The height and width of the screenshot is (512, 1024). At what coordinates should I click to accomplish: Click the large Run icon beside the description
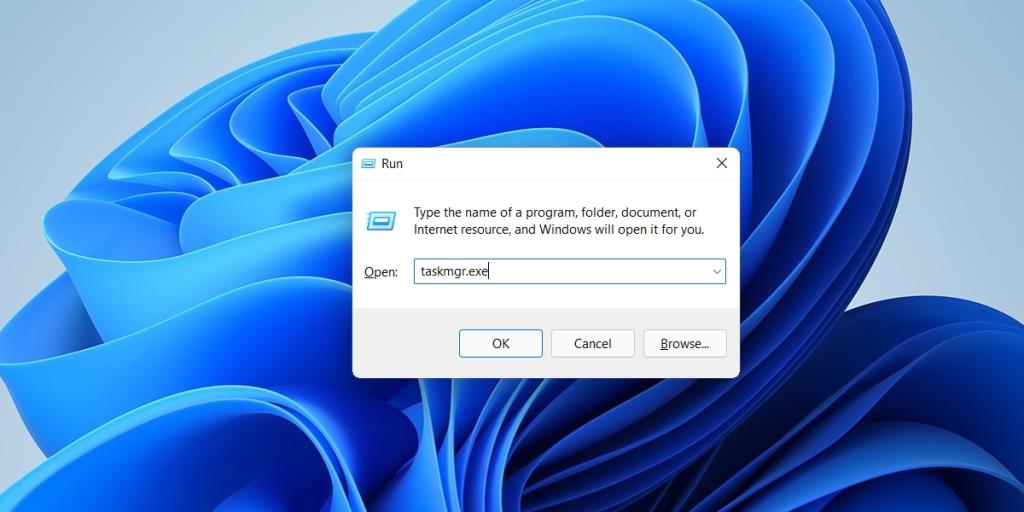point(381,221)
